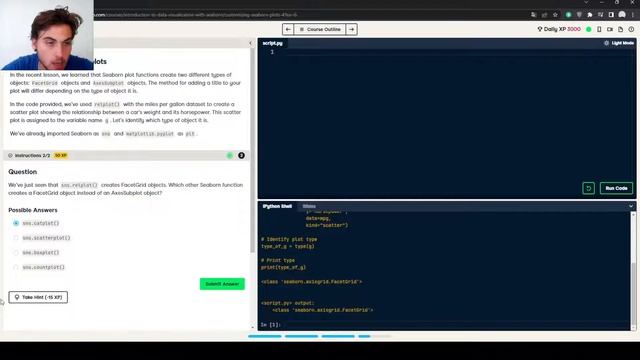The height and width of the screenshot is (360, 640).
Task: Click the third exercise progress segment
Action: tap(338, 336)
